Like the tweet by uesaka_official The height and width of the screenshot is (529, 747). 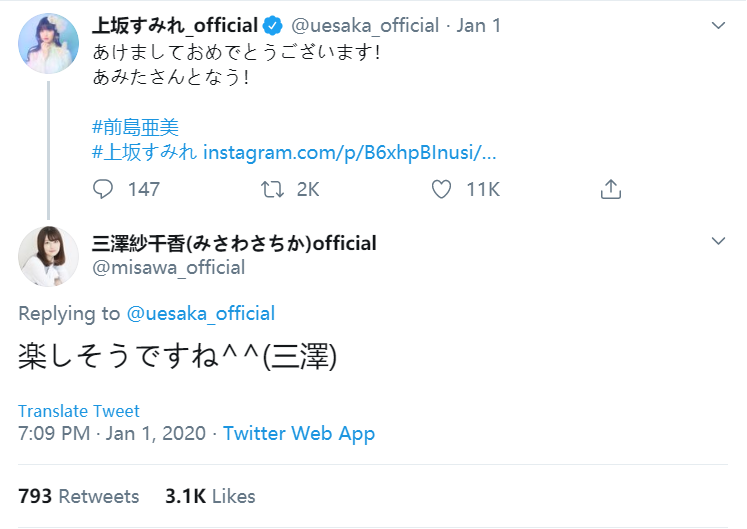point(441,188)
